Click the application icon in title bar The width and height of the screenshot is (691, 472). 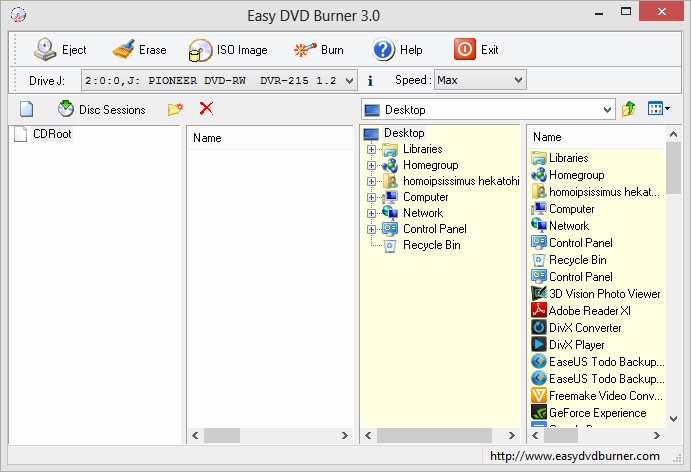18,15
